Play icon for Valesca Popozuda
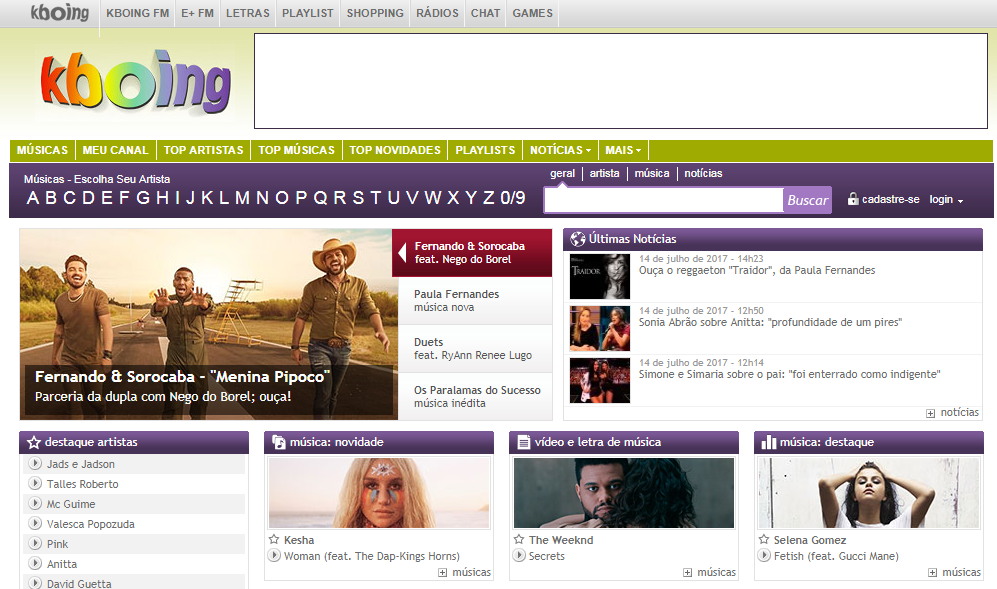This screenshot has height=589, width=997. click(x=36, y=523)
